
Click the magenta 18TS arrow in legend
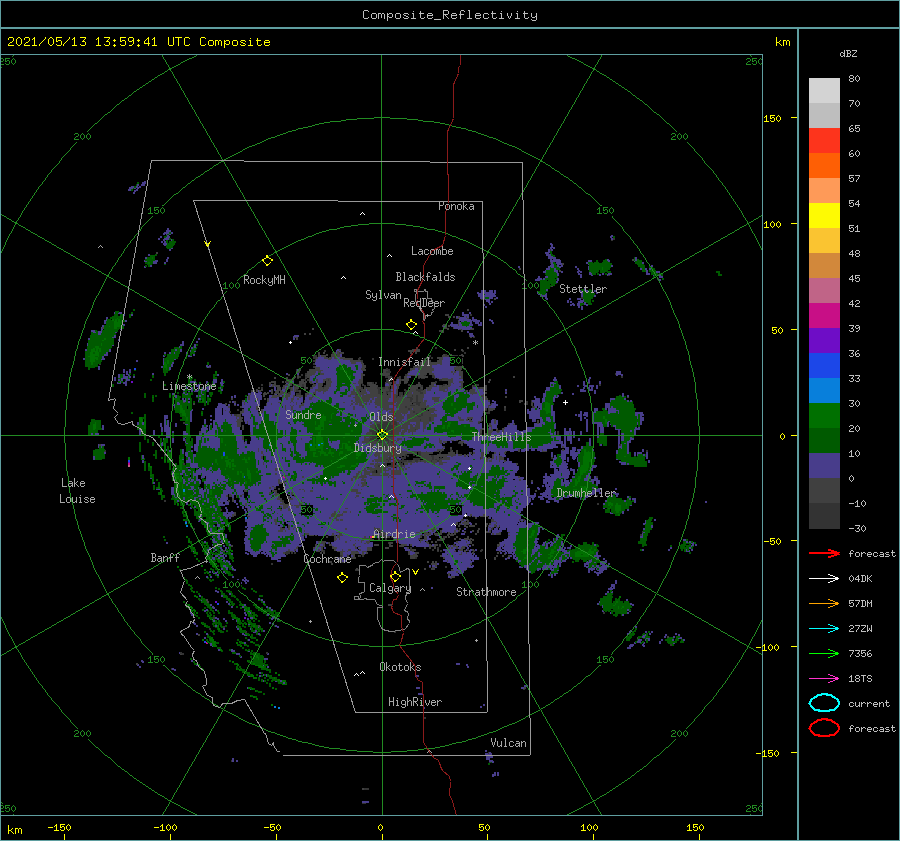(824, 679)
